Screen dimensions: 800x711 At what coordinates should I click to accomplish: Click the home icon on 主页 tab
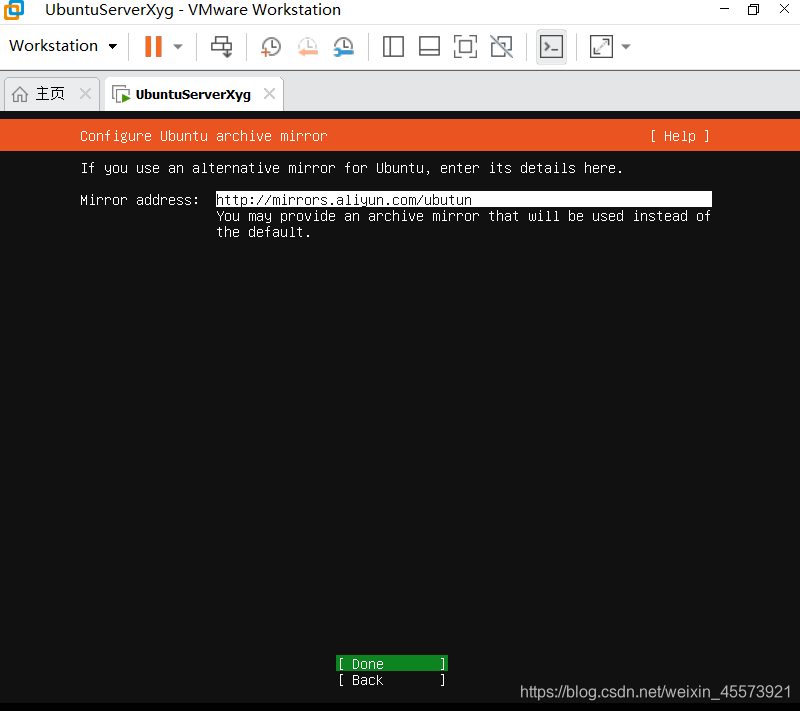tap(20, 94)
